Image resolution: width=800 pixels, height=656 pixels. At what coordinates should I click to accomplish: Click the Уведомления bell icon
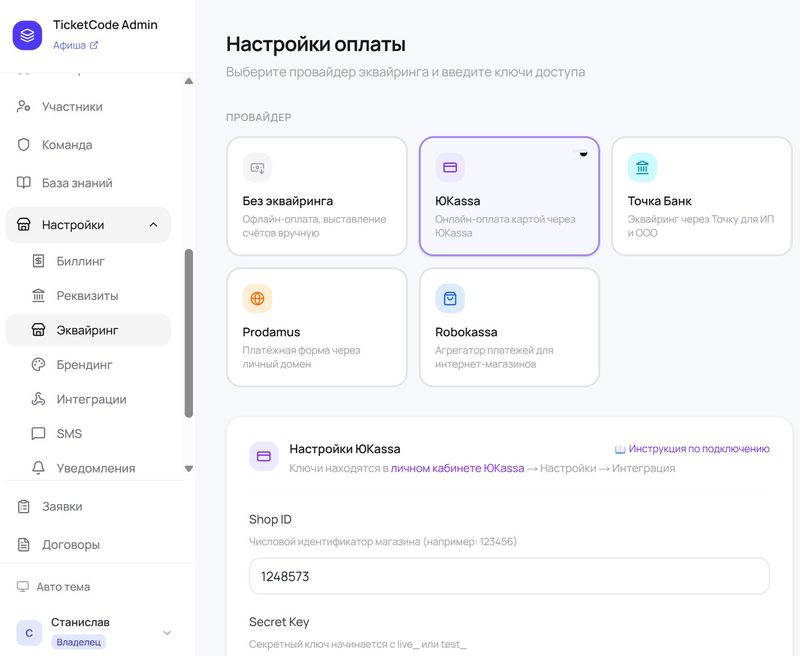(x=38, y=468)
